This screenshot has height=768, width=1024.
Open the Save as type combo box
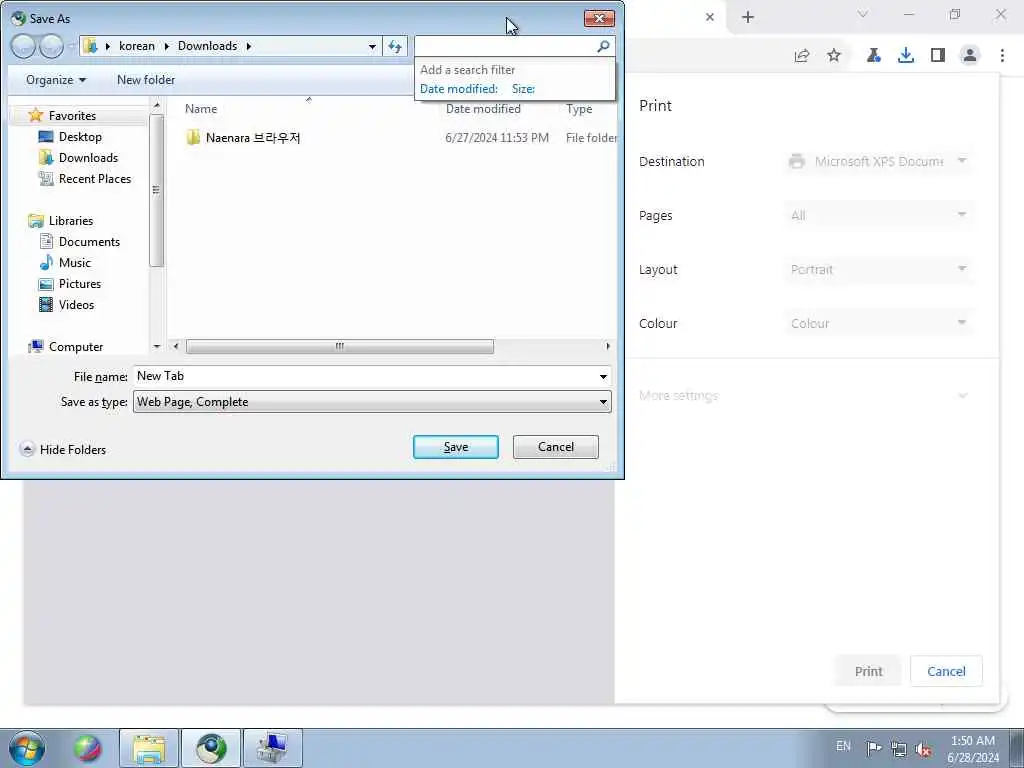click(372, 402)
